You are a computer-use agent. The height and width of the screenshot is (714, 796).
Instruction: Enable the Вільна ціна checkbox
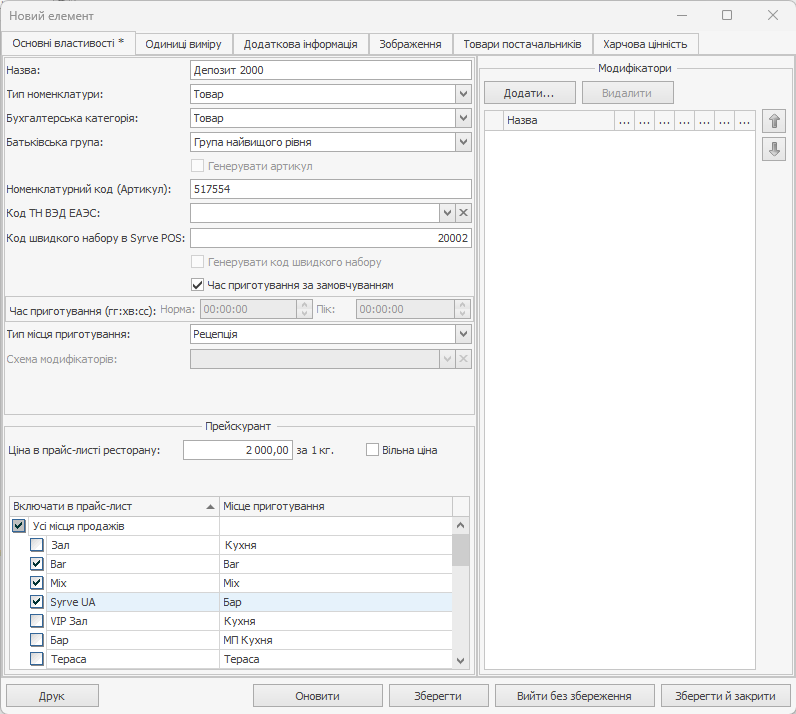(372, 450)
